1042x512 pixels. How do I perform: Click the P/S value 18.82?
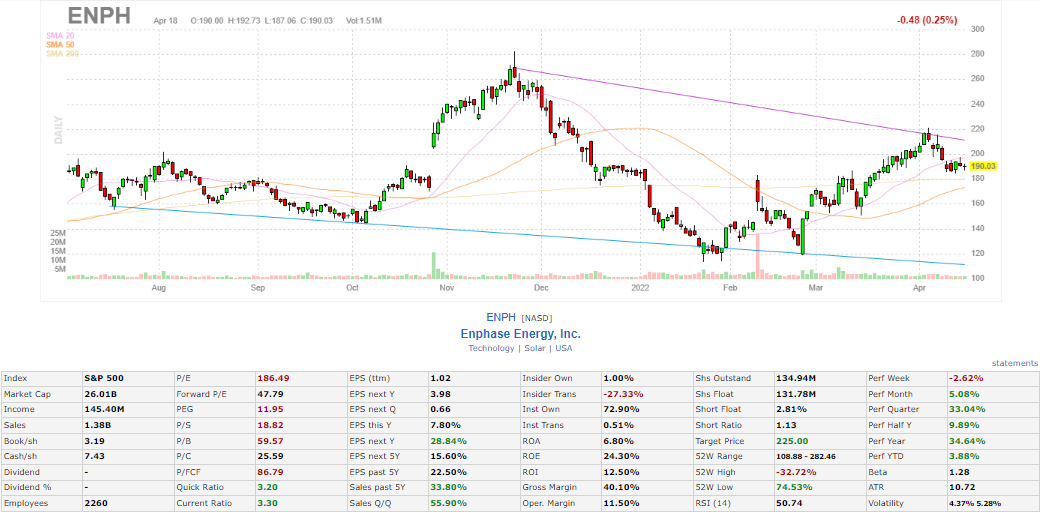click(x=270, y=425)
